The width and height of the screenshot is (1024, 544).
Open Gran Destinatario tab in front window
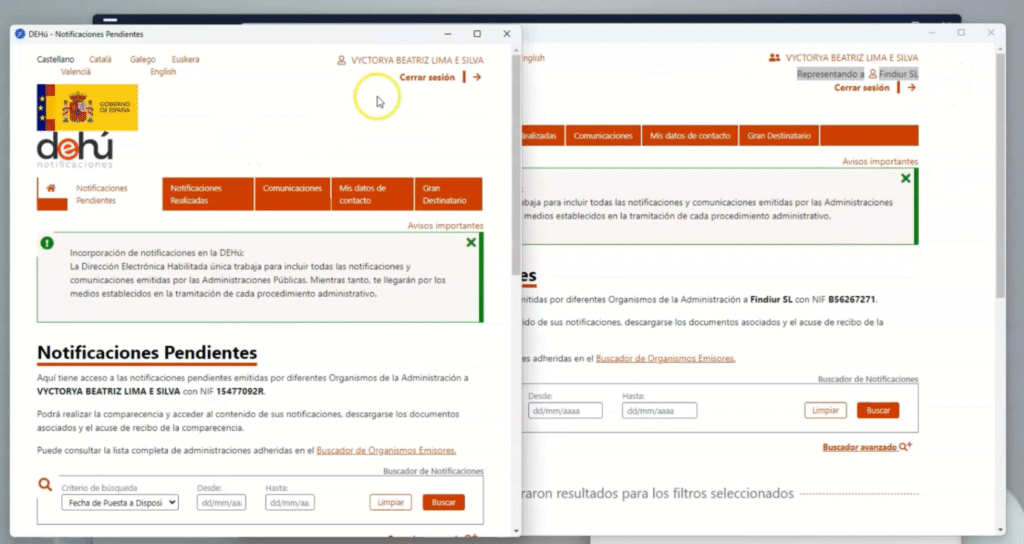tap(449, 194)
